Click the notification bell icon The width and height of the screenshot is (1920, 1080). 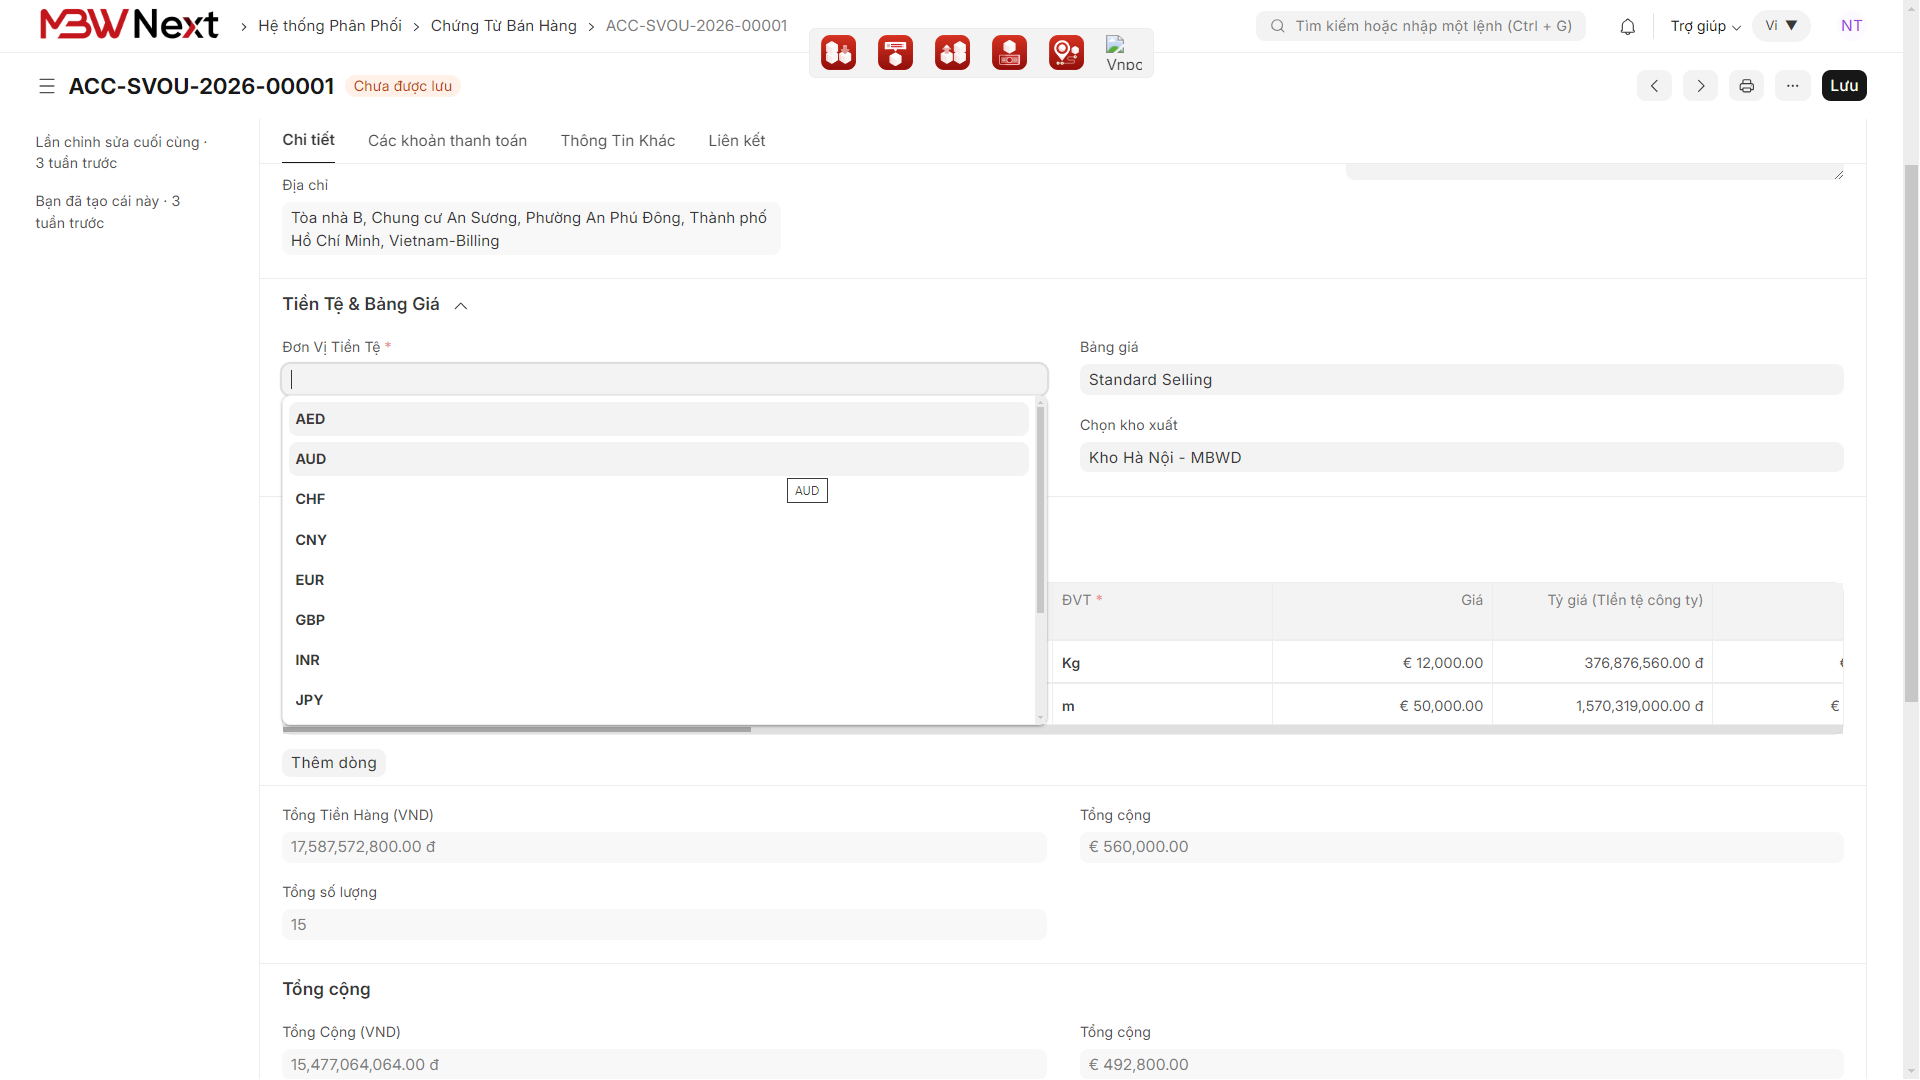tap(1628, 27)
